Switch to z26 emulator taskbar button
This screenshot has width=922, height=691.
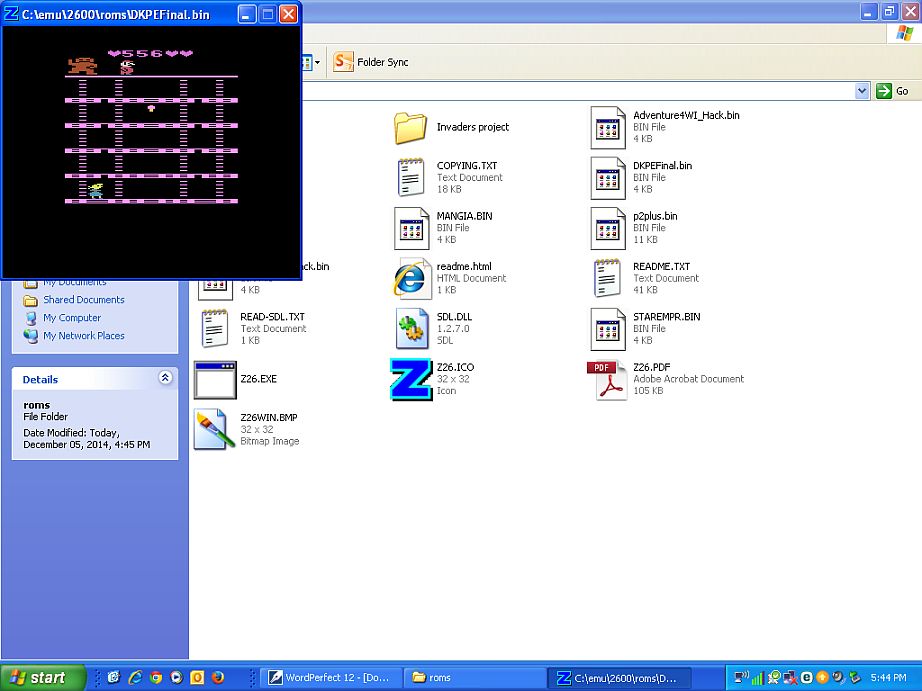[619, 677]
